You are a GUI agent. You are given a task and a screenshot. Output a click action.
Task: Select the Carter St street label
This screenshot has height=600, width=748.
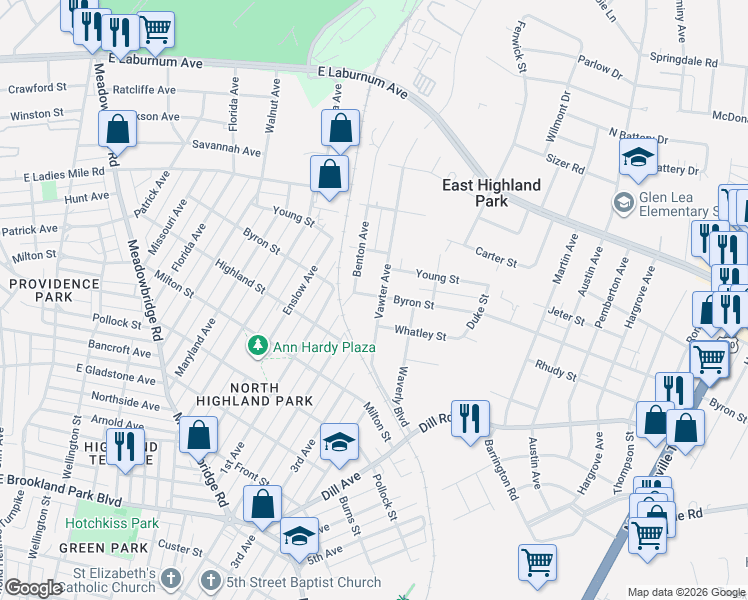point(496,257)
